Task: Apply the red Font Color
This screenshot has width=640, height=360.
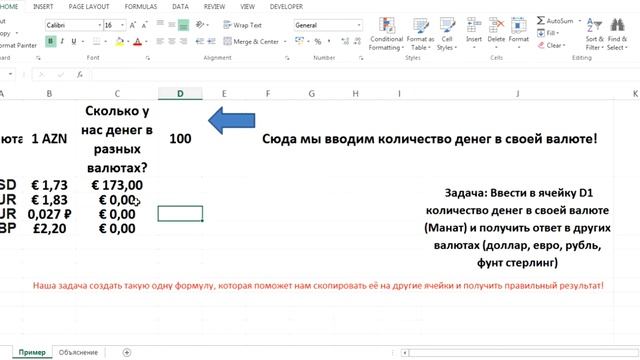Action: [138, 41]
